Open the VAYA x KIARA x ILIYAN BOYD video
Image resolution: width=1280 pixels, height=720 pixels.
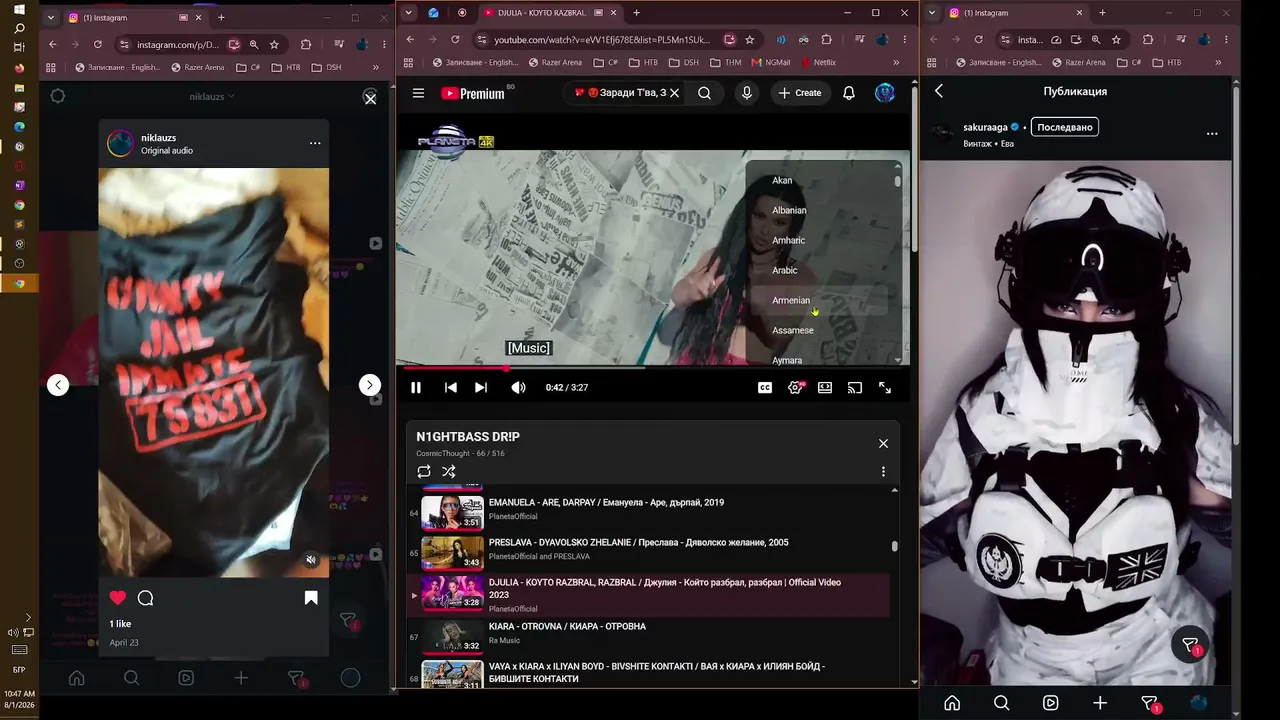(x=648, y=675)
